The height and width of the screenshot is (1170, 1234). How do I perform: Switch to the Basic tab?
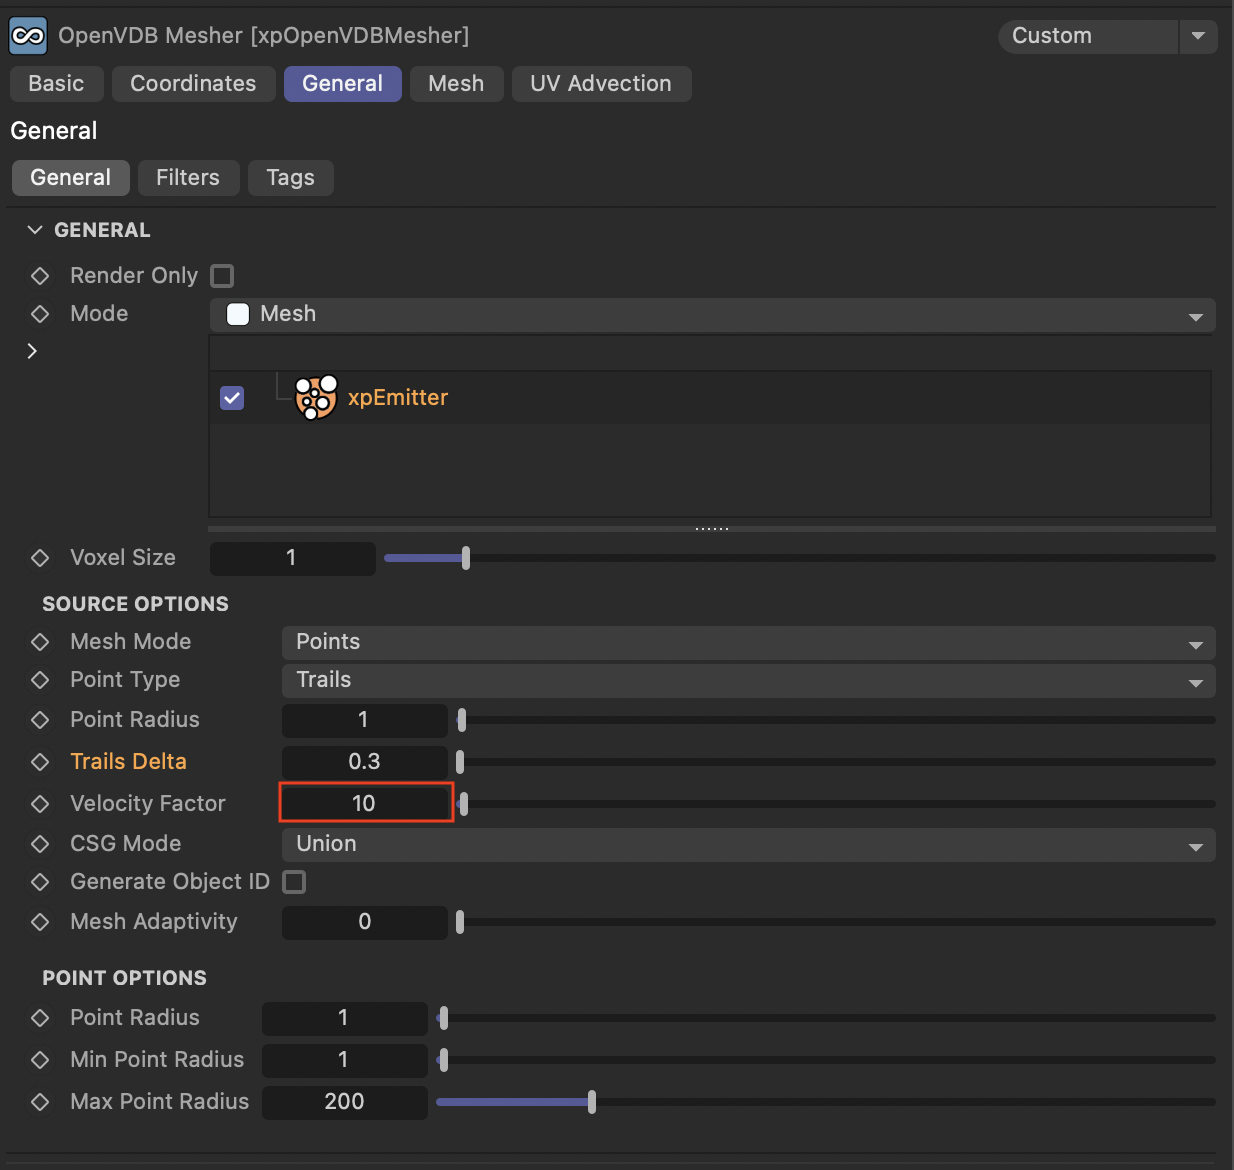[56, 84]
